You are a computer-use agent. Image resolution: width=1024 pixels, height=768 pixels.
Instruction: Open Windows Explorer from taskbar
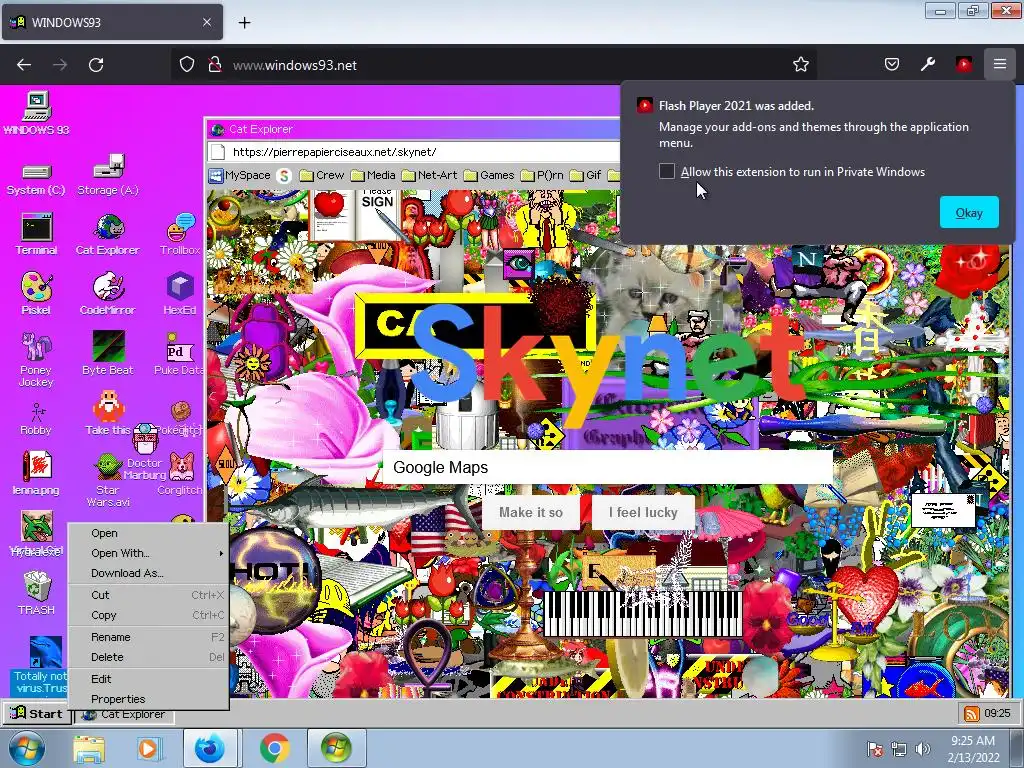tap(88, 748)
